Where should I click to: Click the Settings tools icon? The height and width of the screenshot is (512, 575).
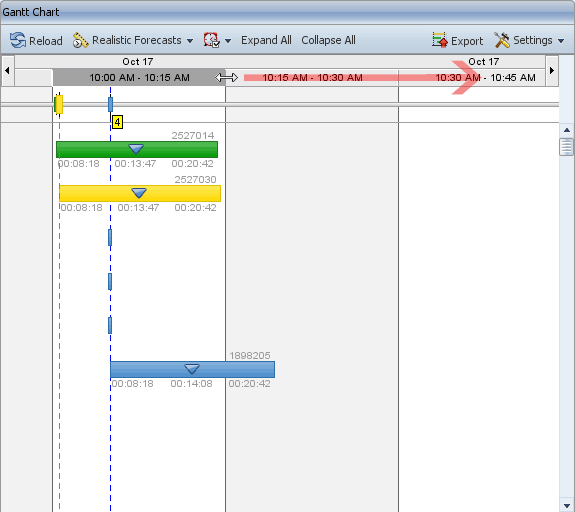(502, 40)
